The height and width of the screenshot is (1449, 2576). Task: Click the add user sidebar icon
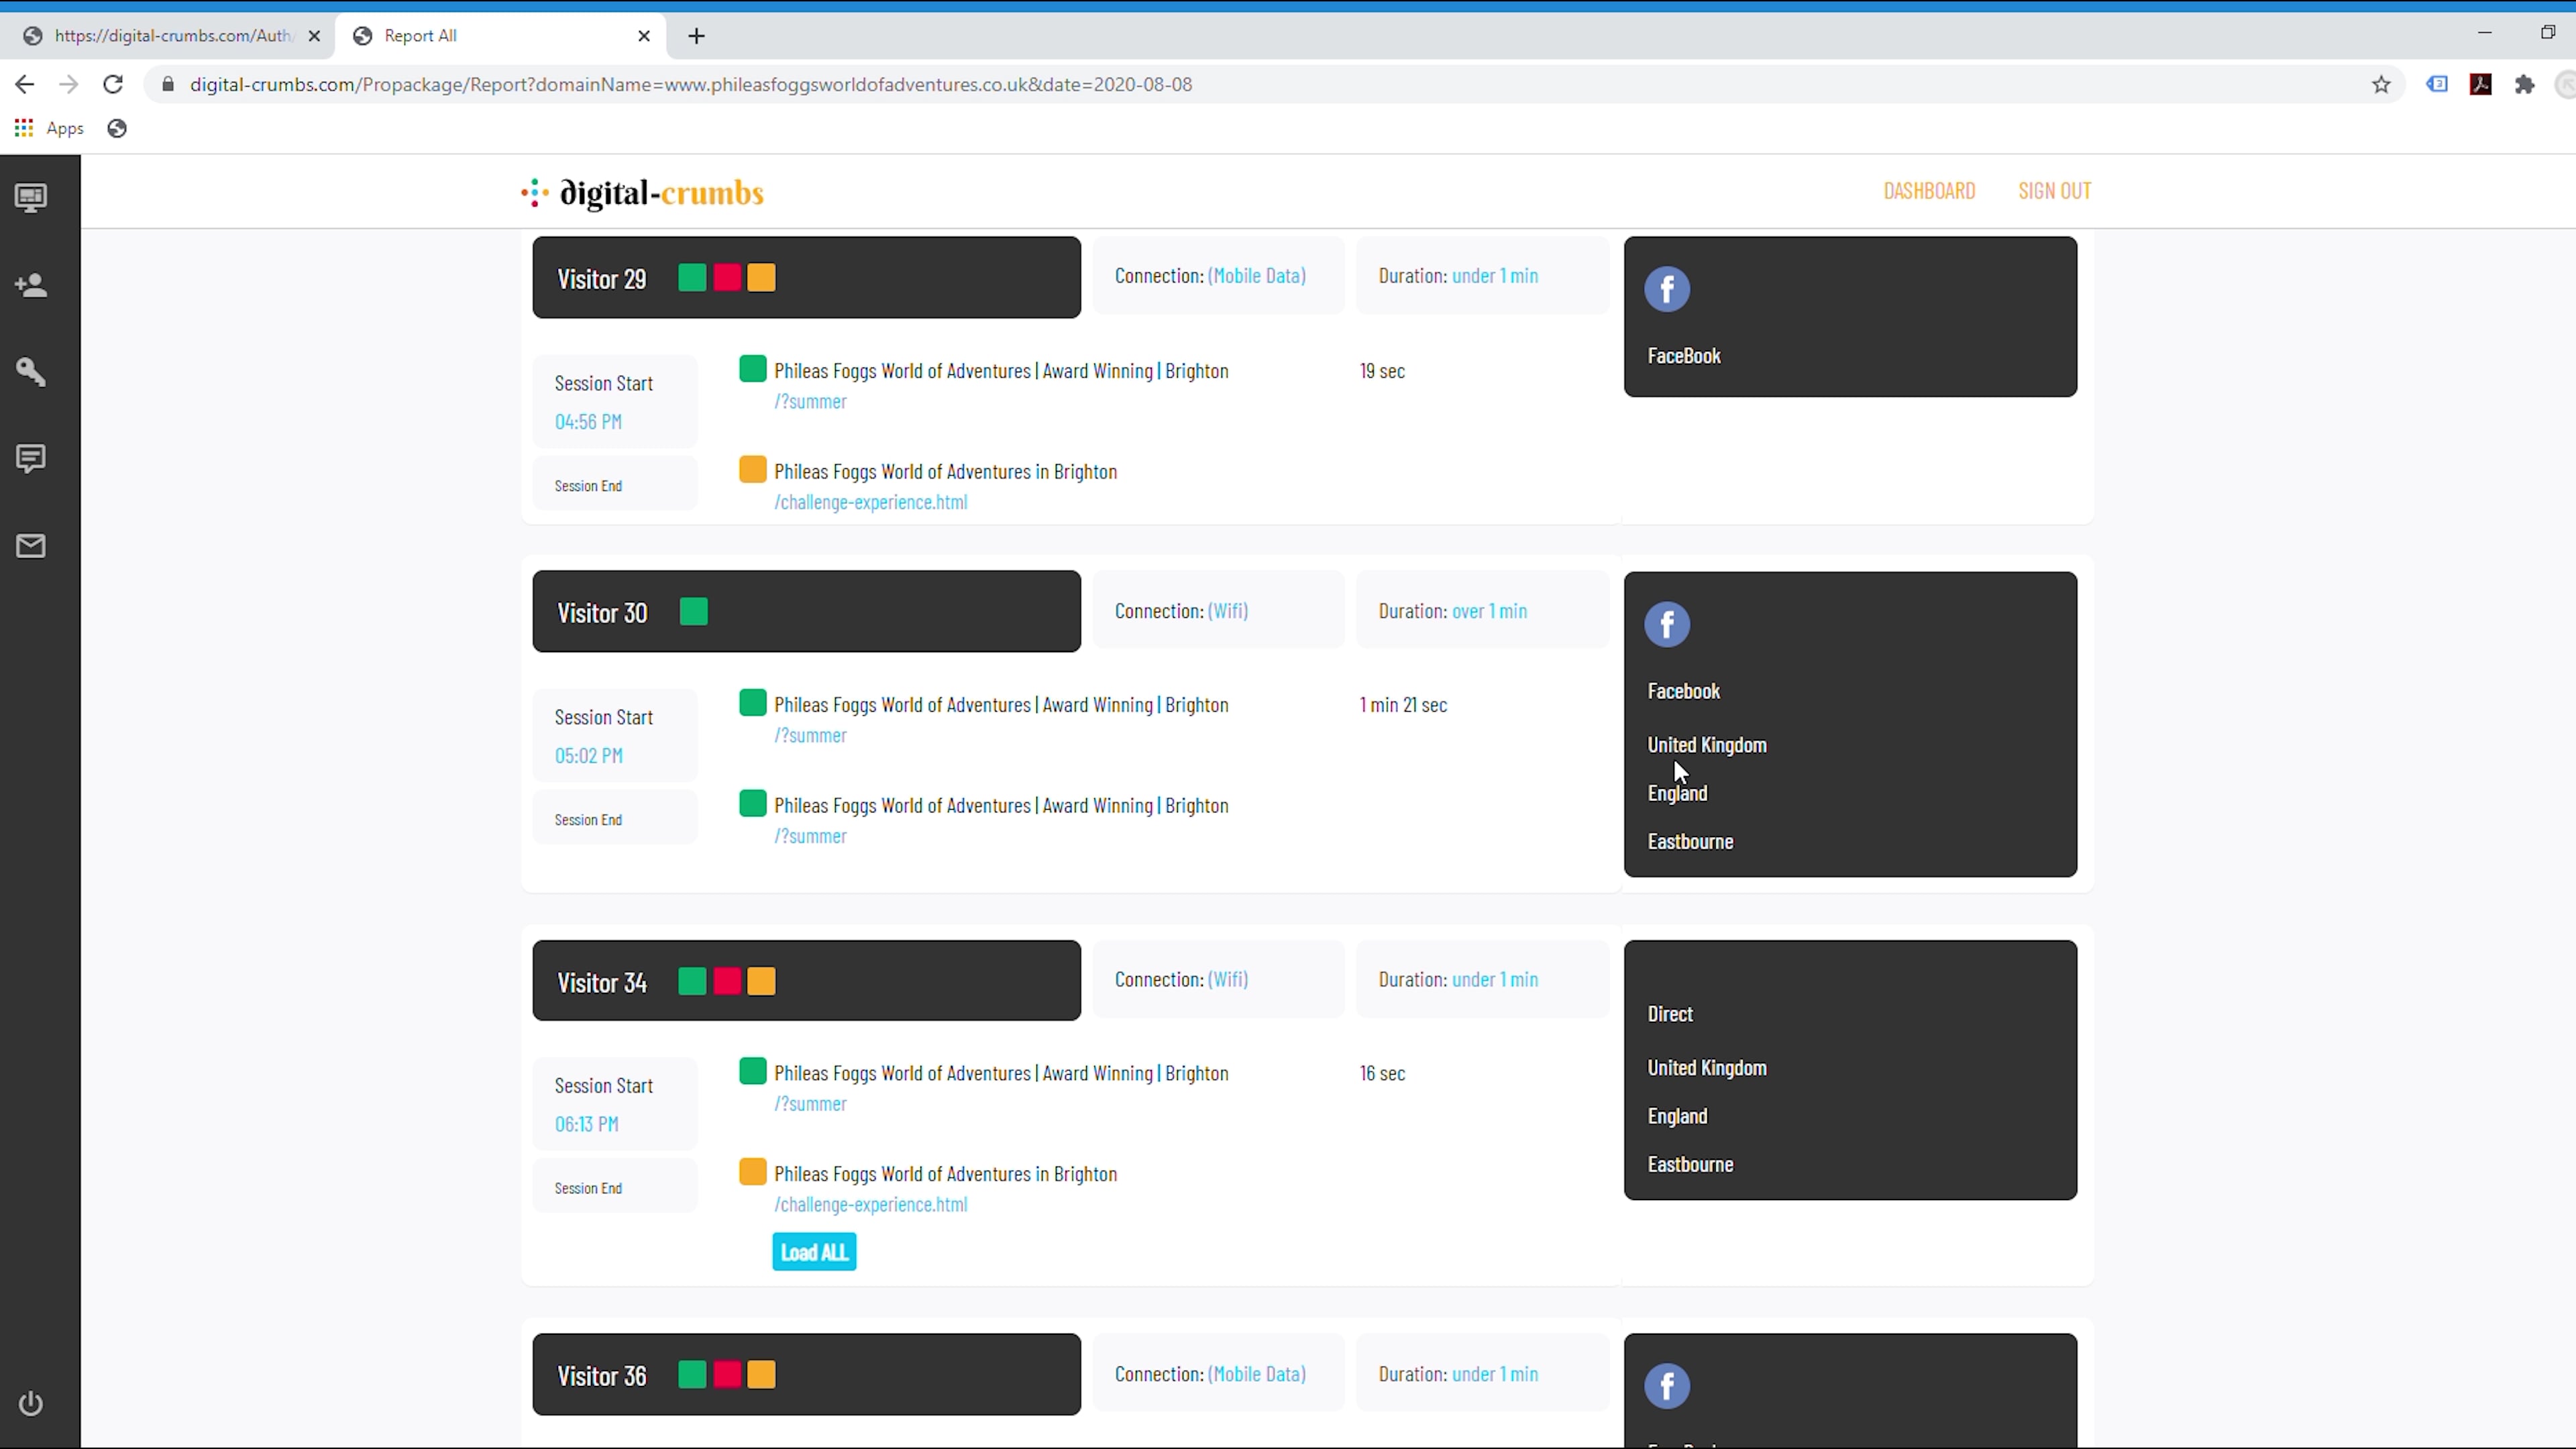point(31,285)
